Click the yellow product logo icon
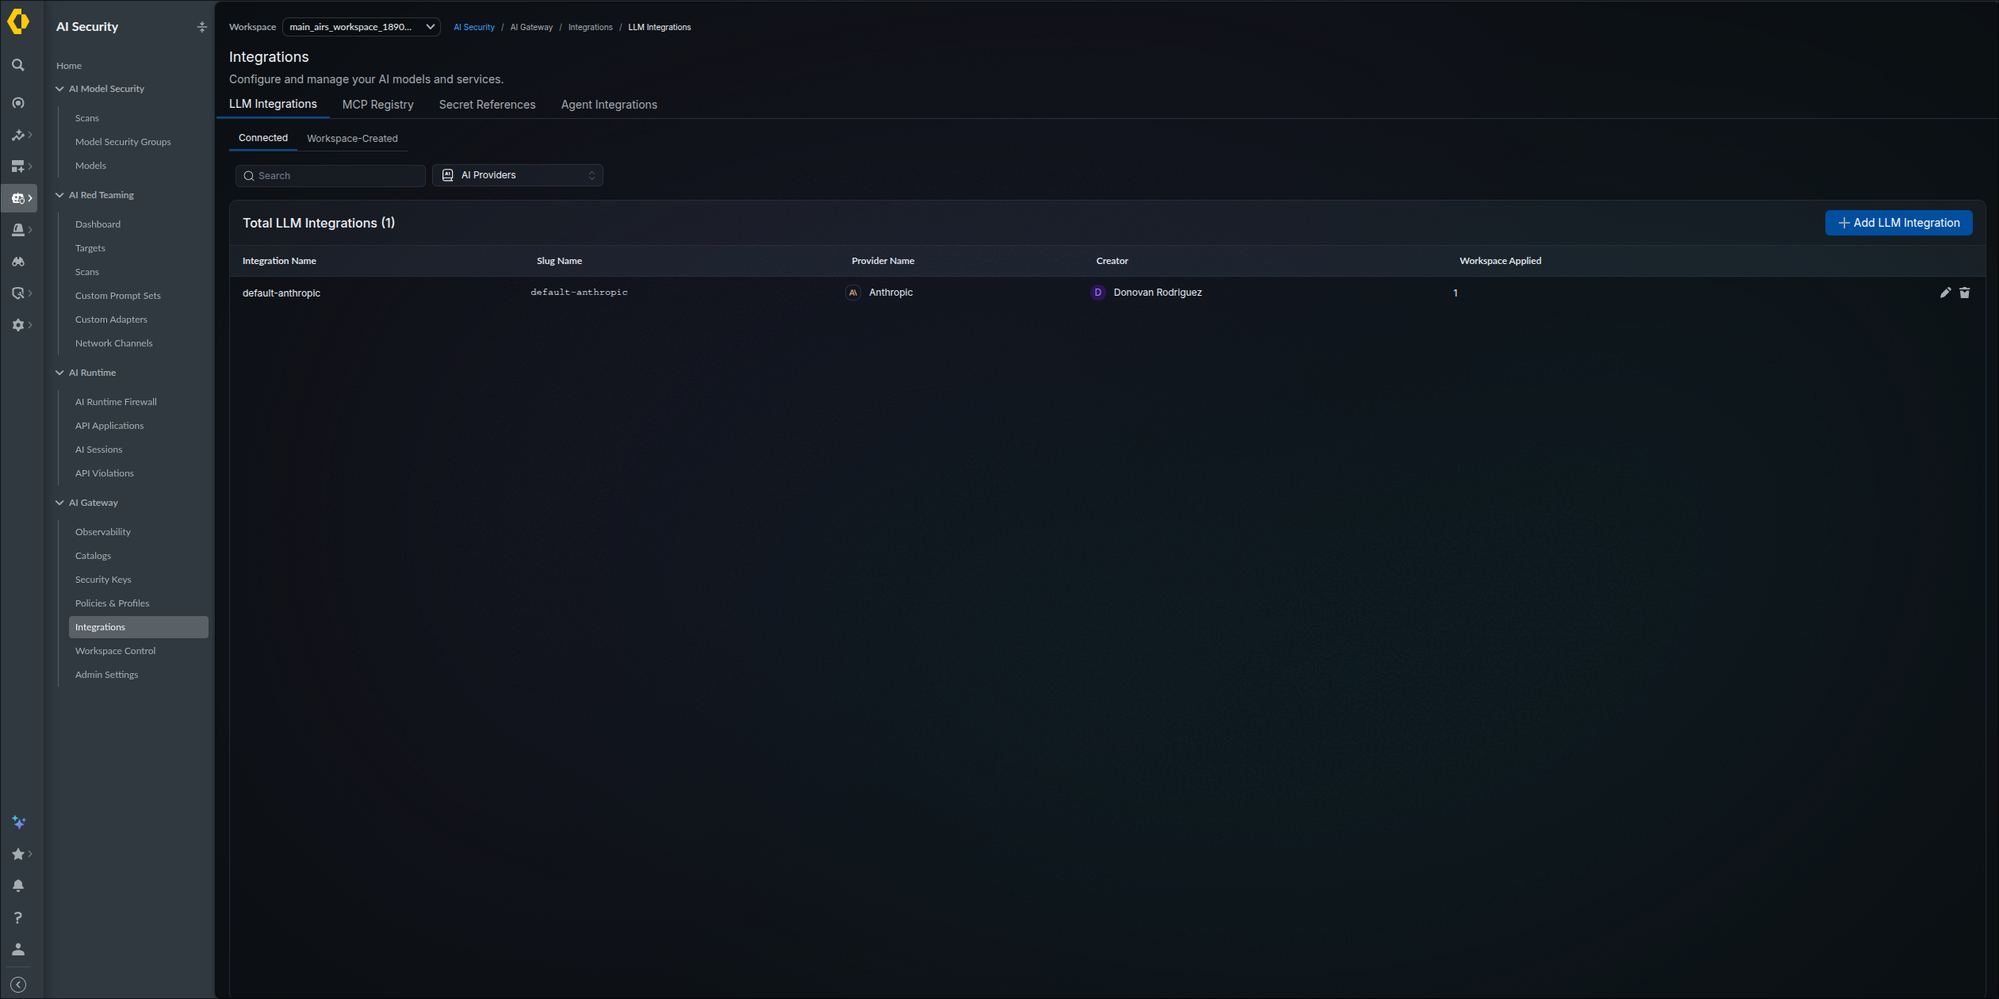1999x999 pixels. [x=18, y=22]
